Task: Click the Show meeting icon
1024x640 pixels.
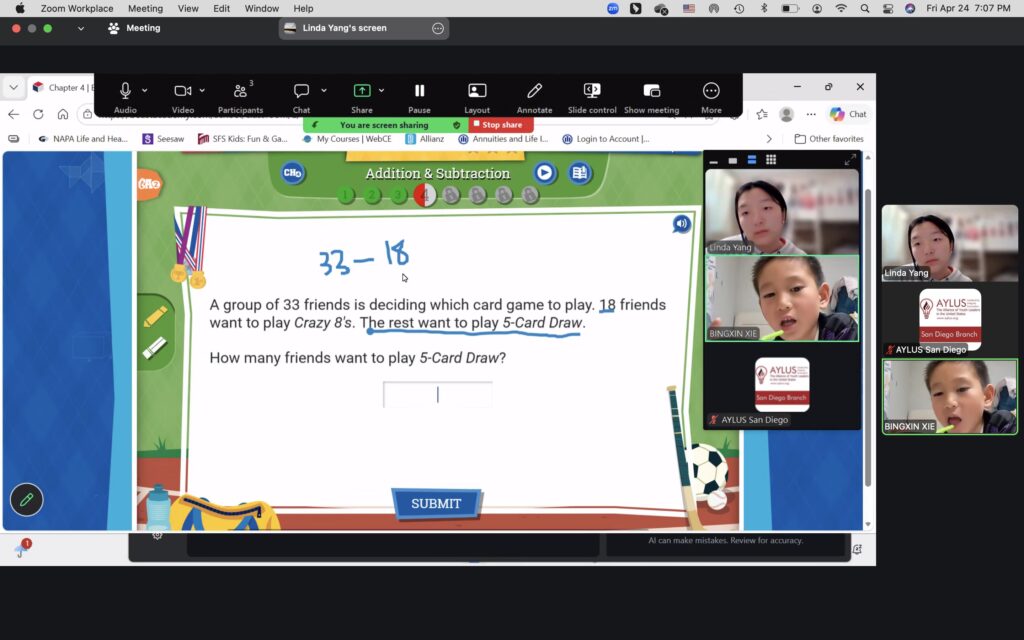Action: (x=651, y=91)
